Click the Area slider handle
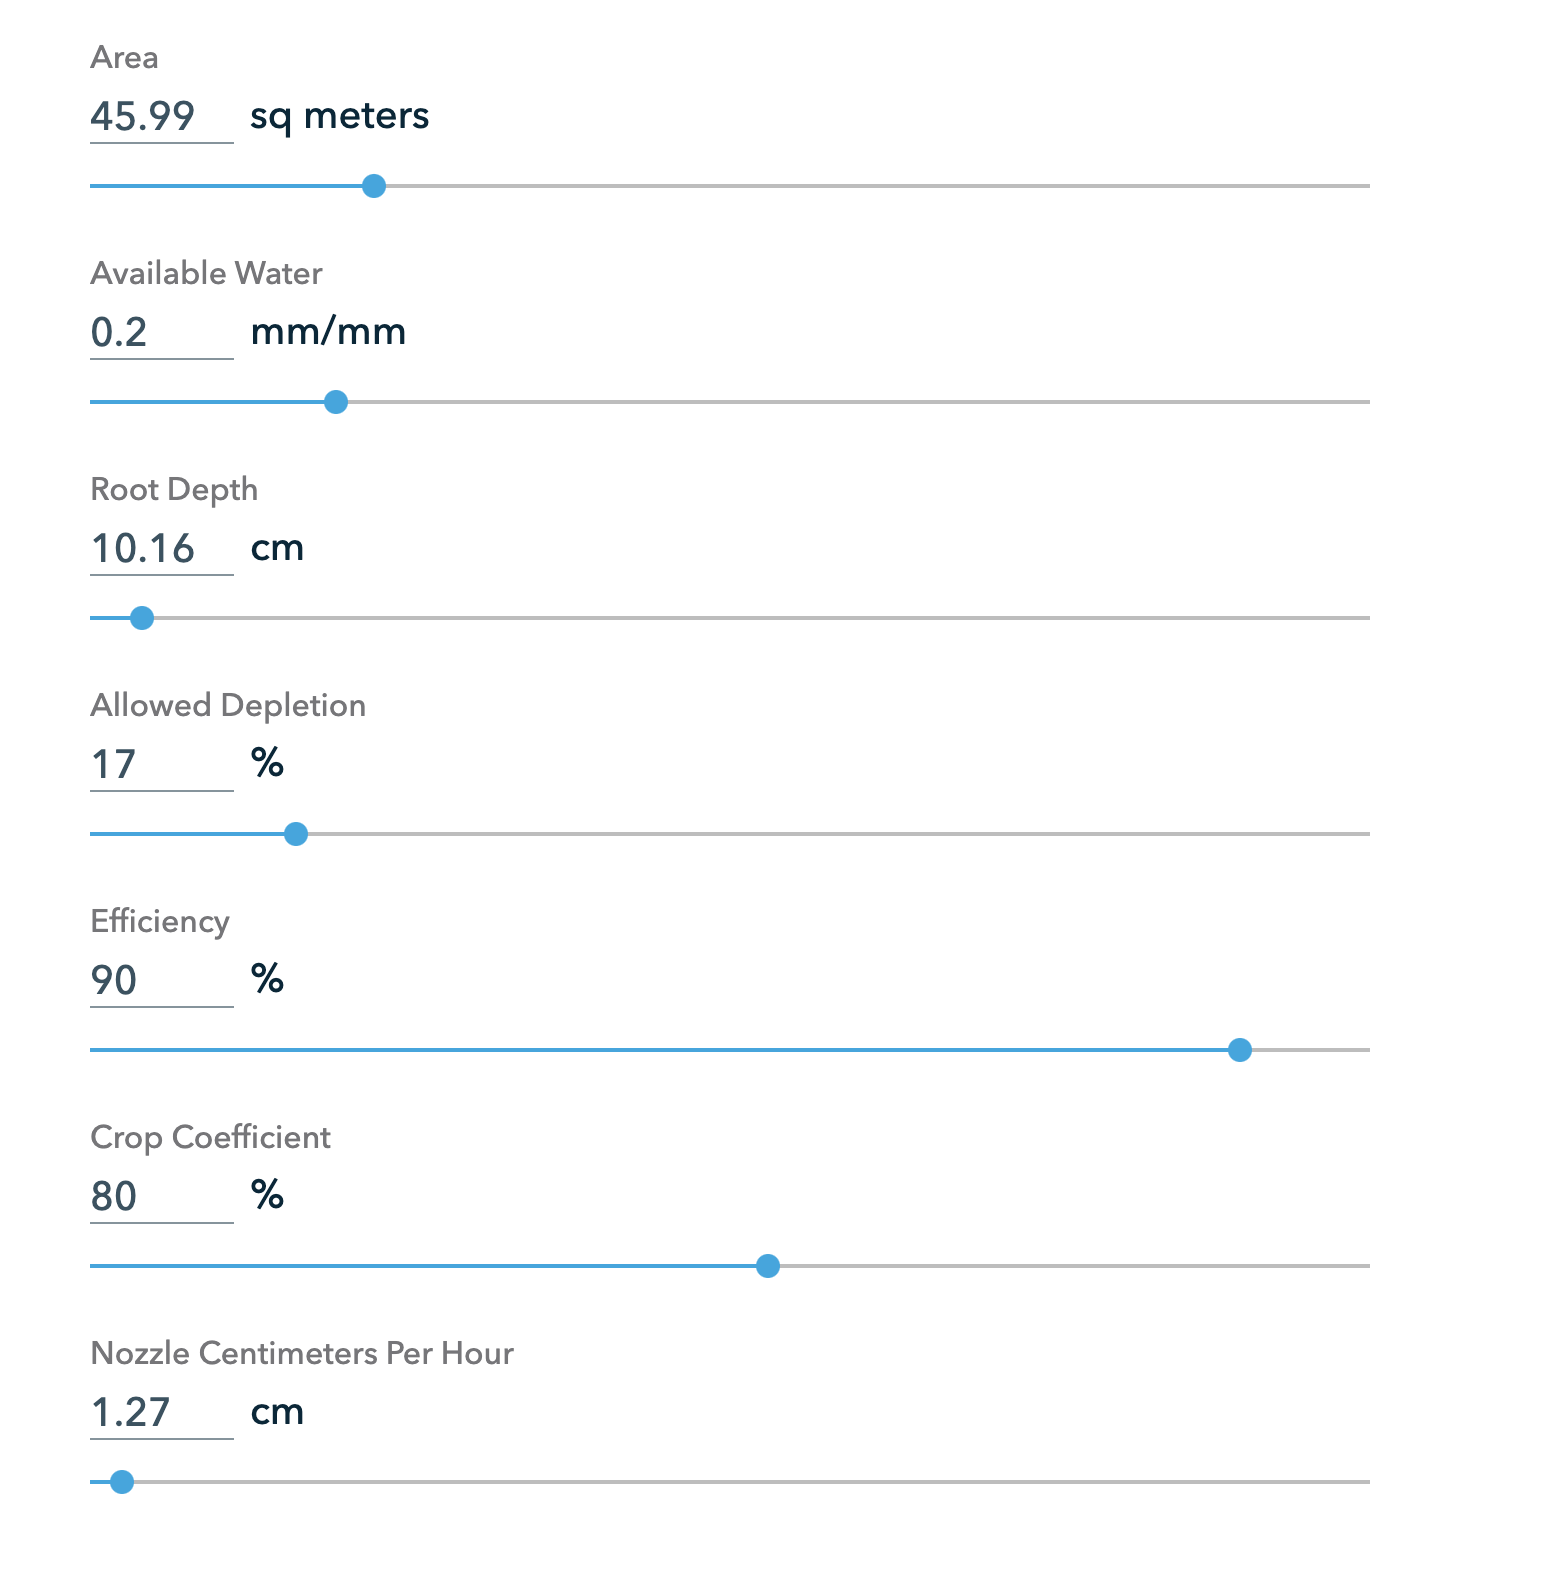The height and width of the screenshot is (1572, 1544). (x=374, y=186)
